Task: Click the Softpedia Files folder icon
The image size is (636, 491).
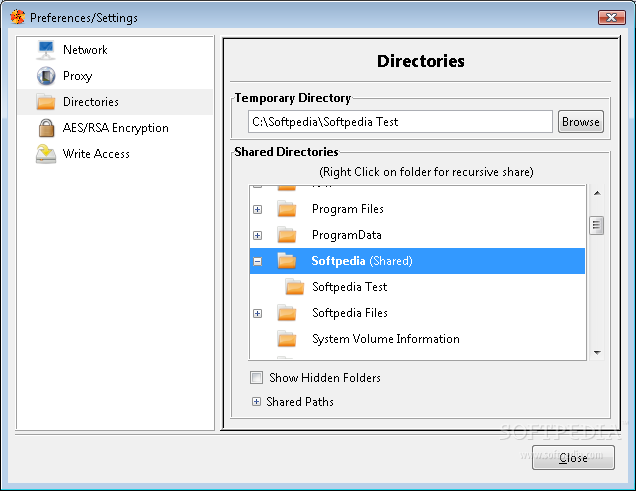Action: [x=287, y=313]
